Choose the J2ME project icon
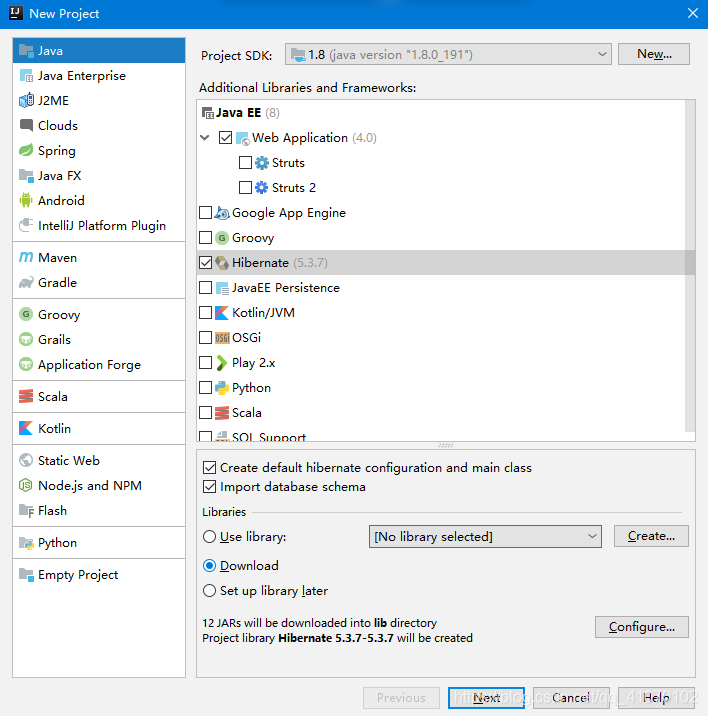708x716 pixels. 26,100
